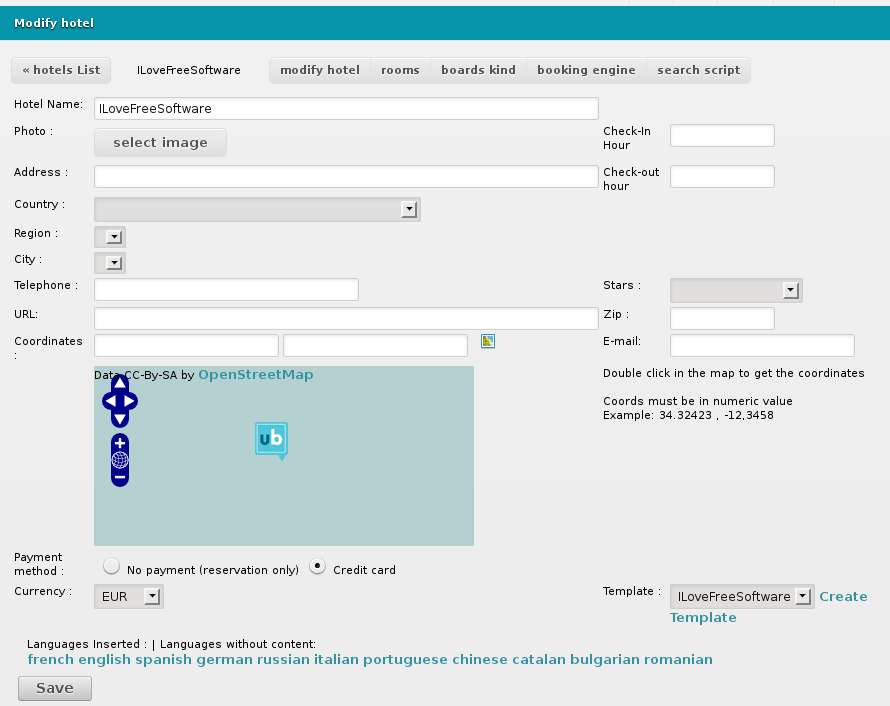Viewport: 890px width, 706px height.
Task: Click the Check-In Hour field
Action: tap(722, 136)
